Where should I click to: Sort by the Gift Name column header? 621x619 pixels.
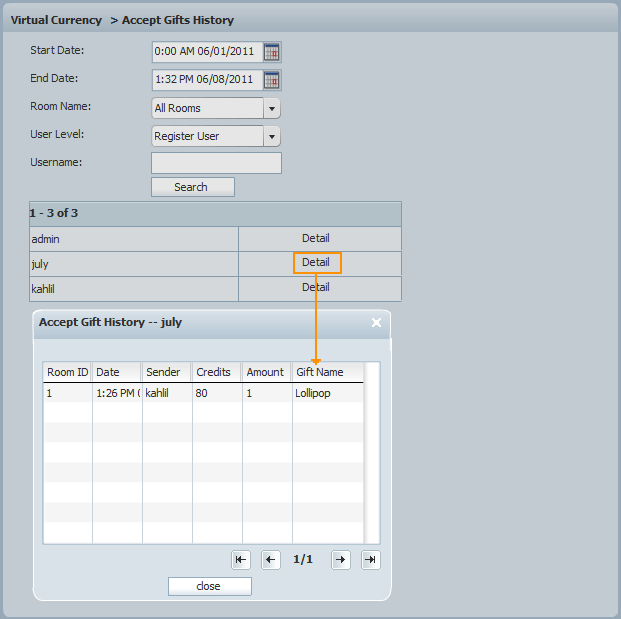click(326, 372)
